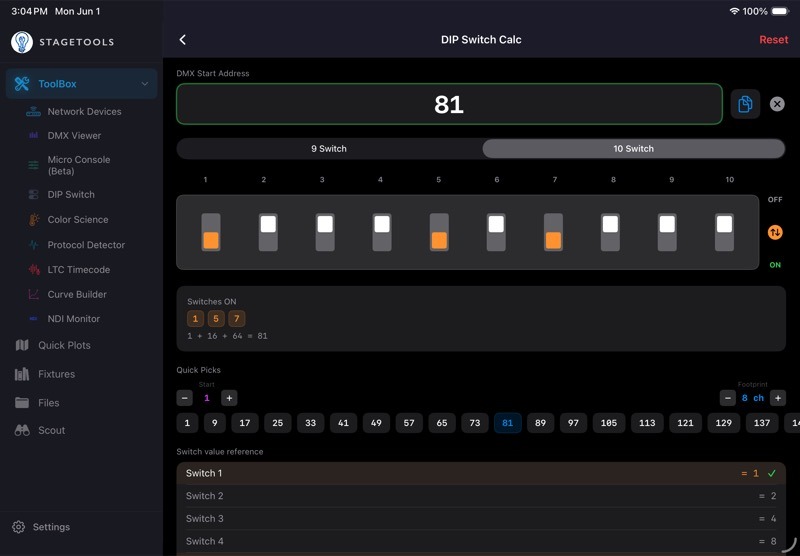Pick quick address 33
The height and width of the screenshot is (556, 800).
click(x=310, y=423)
